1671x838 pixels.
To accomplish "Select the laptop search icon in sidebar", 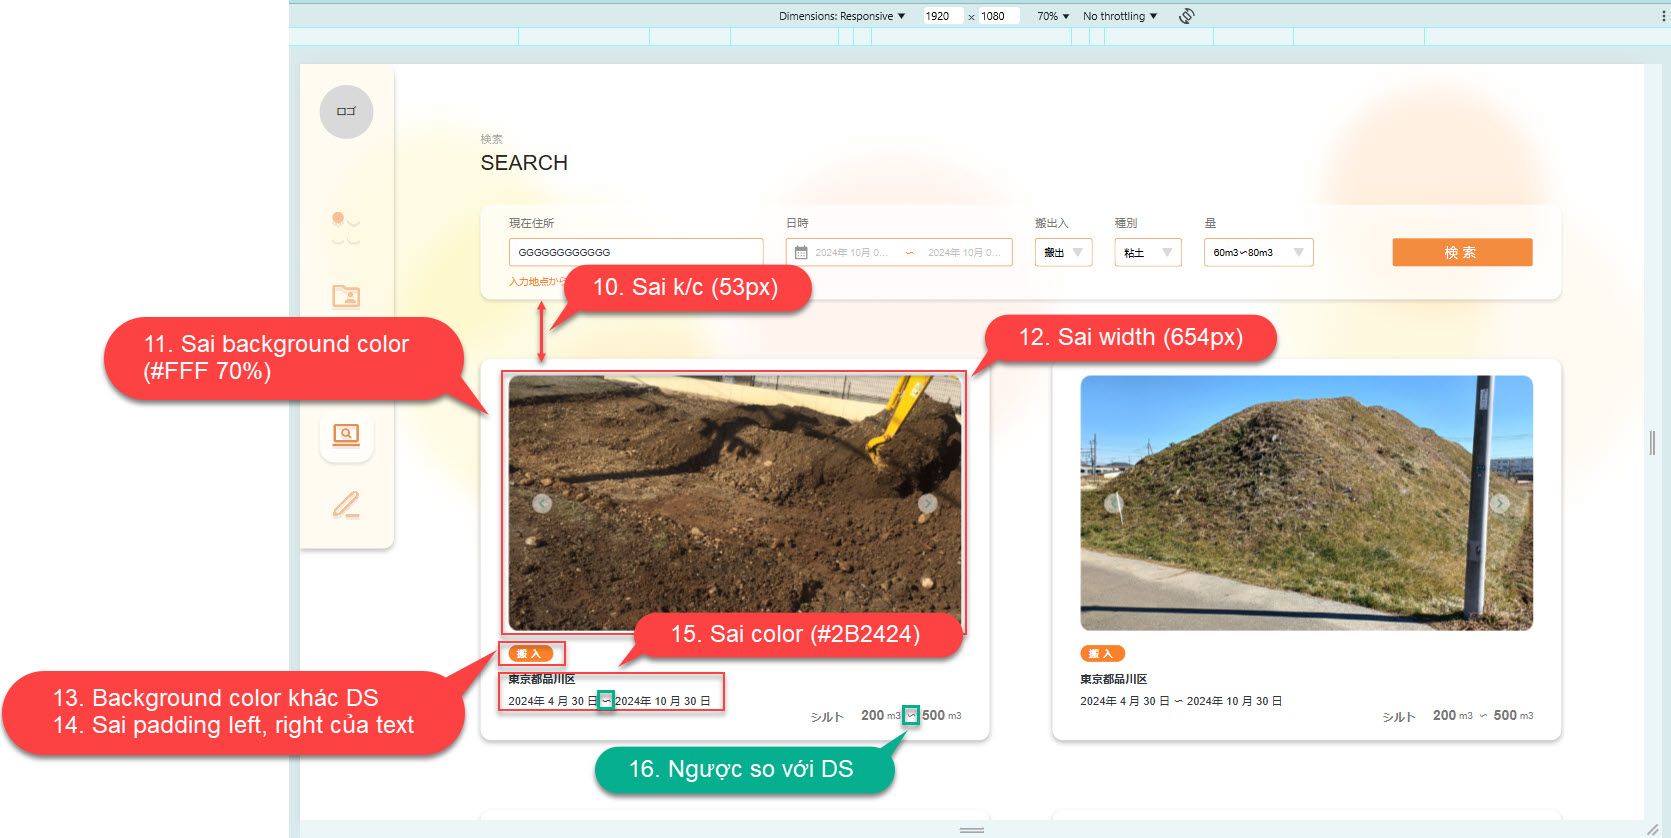I will pyautogui.click(x=346, y=435).
